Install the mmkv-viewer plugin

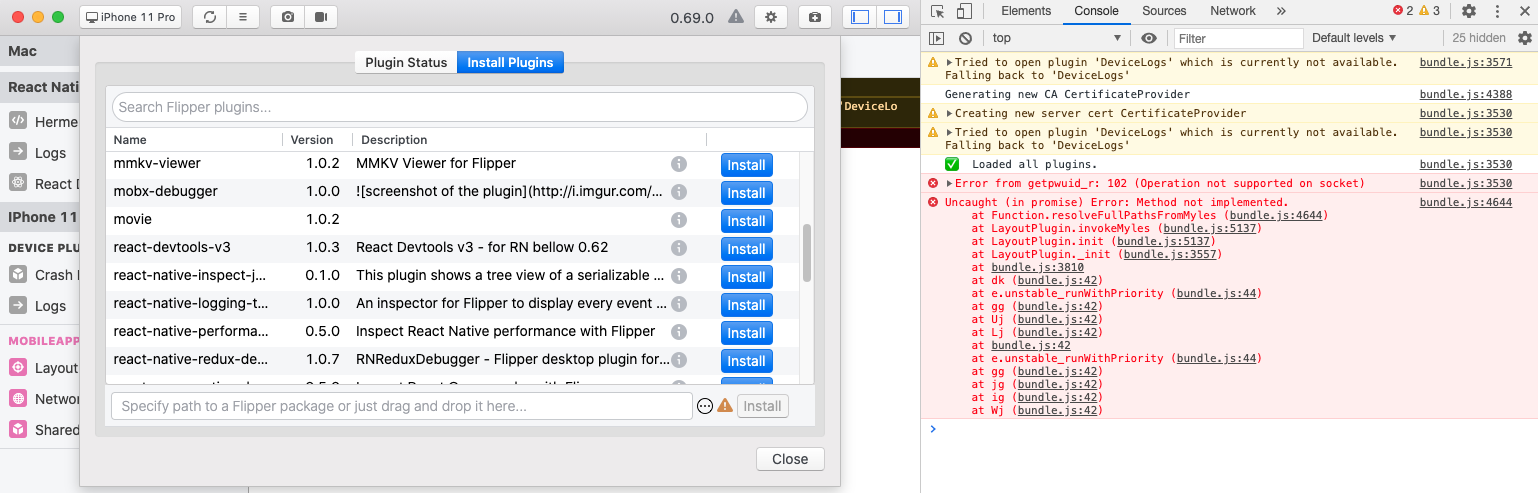(746, 165)
